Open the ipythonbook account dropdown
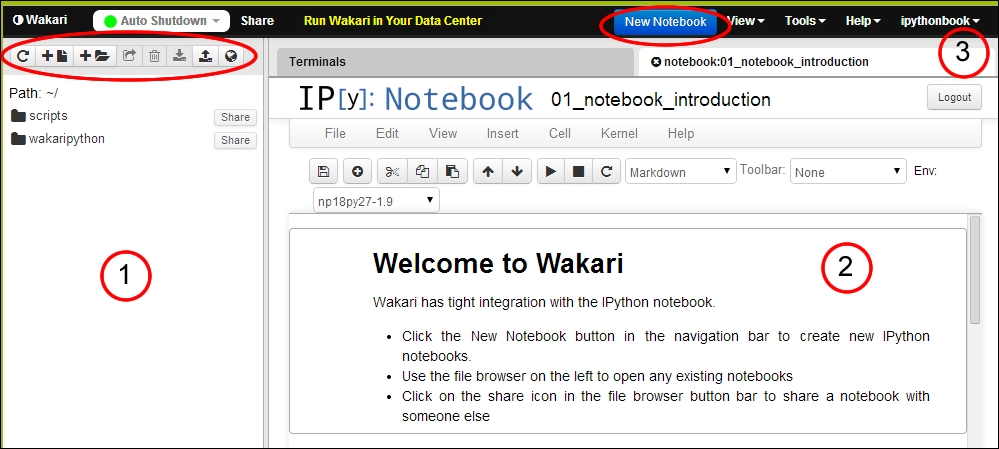 (x=940, y=20)
